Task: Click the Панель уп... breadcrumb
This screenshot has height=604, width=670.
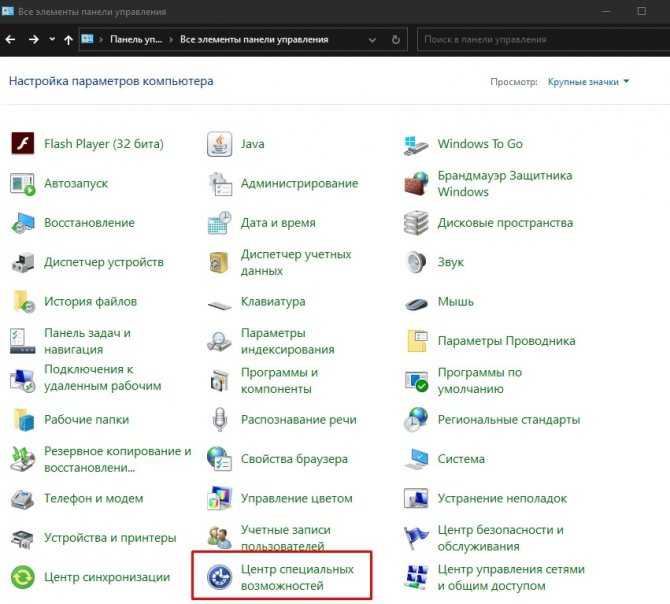Action: coord(136,39)
